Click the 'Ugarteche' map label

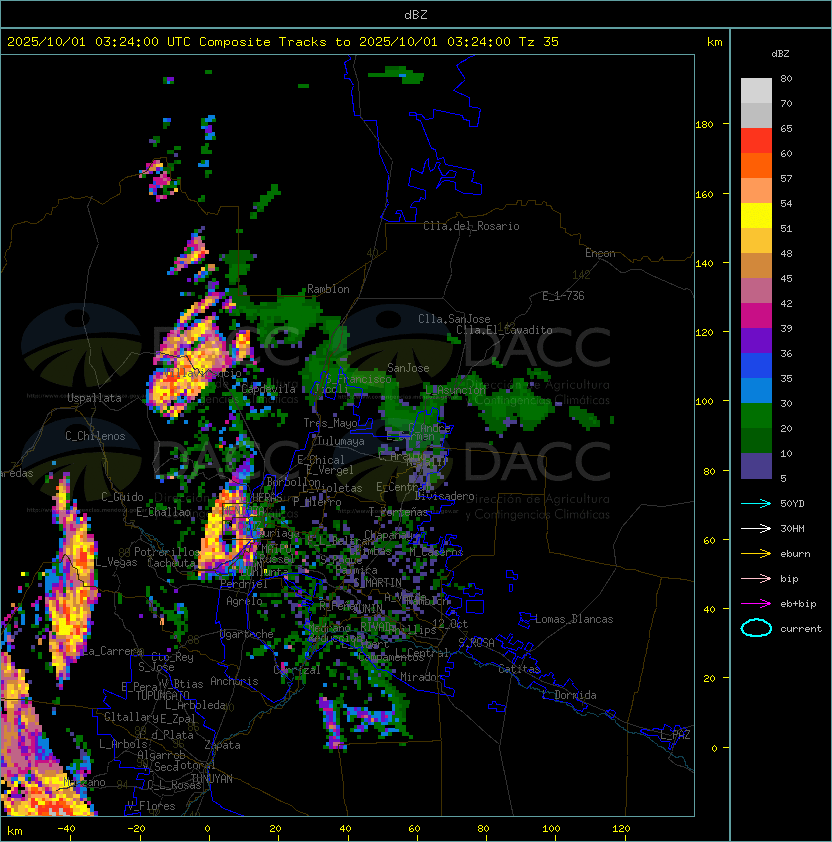(x=247, y=634)
